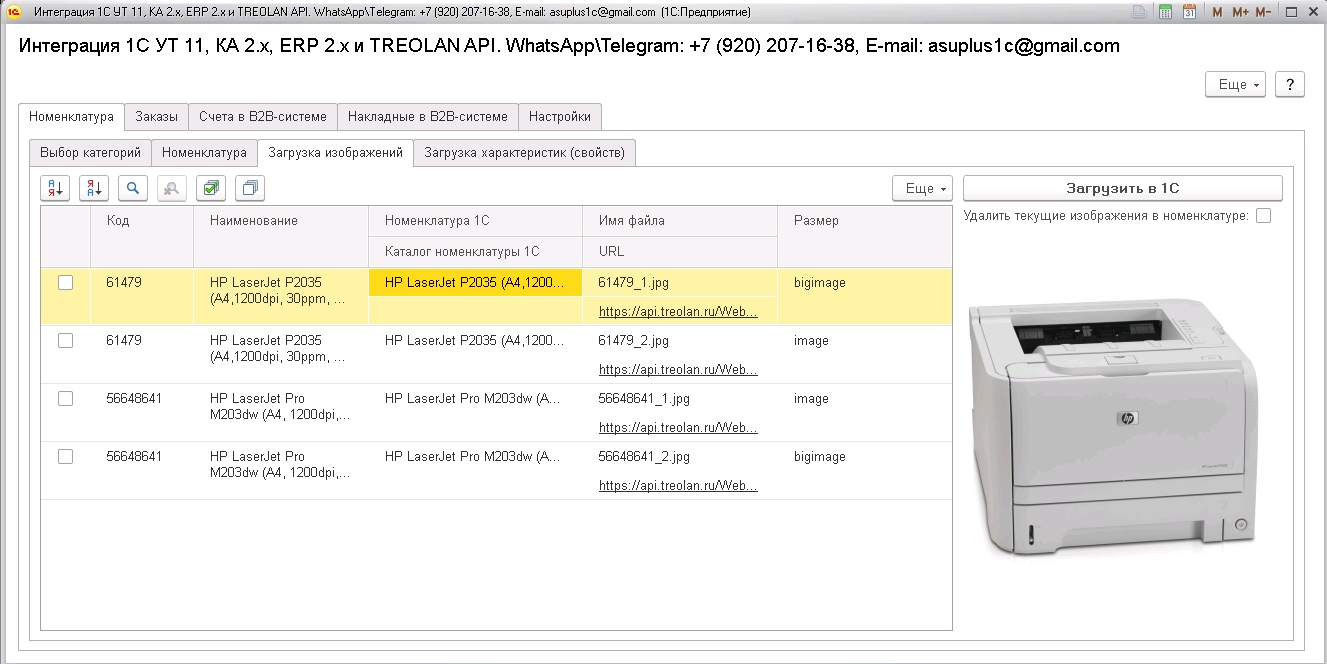1327x664 pixels.
Task: Click Код 61479 in the bigimage row
Action: pos(124,283)
